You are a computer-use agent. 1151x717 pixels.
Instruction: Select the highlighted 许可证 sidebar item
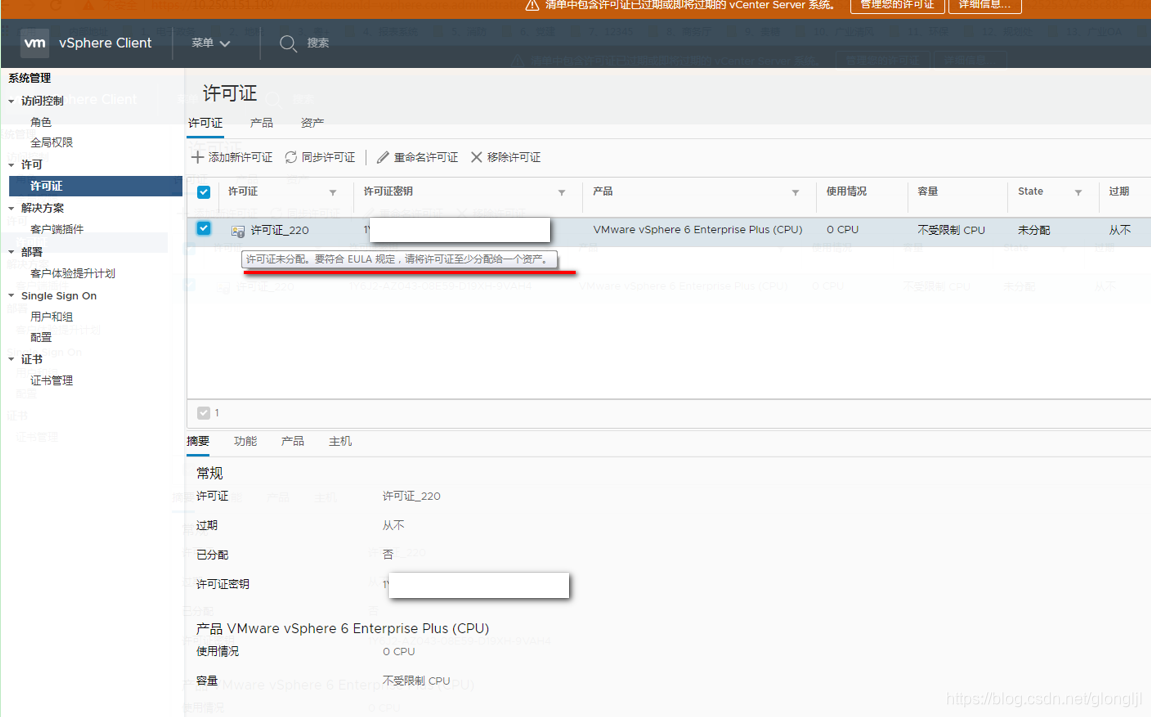(95, 186)
